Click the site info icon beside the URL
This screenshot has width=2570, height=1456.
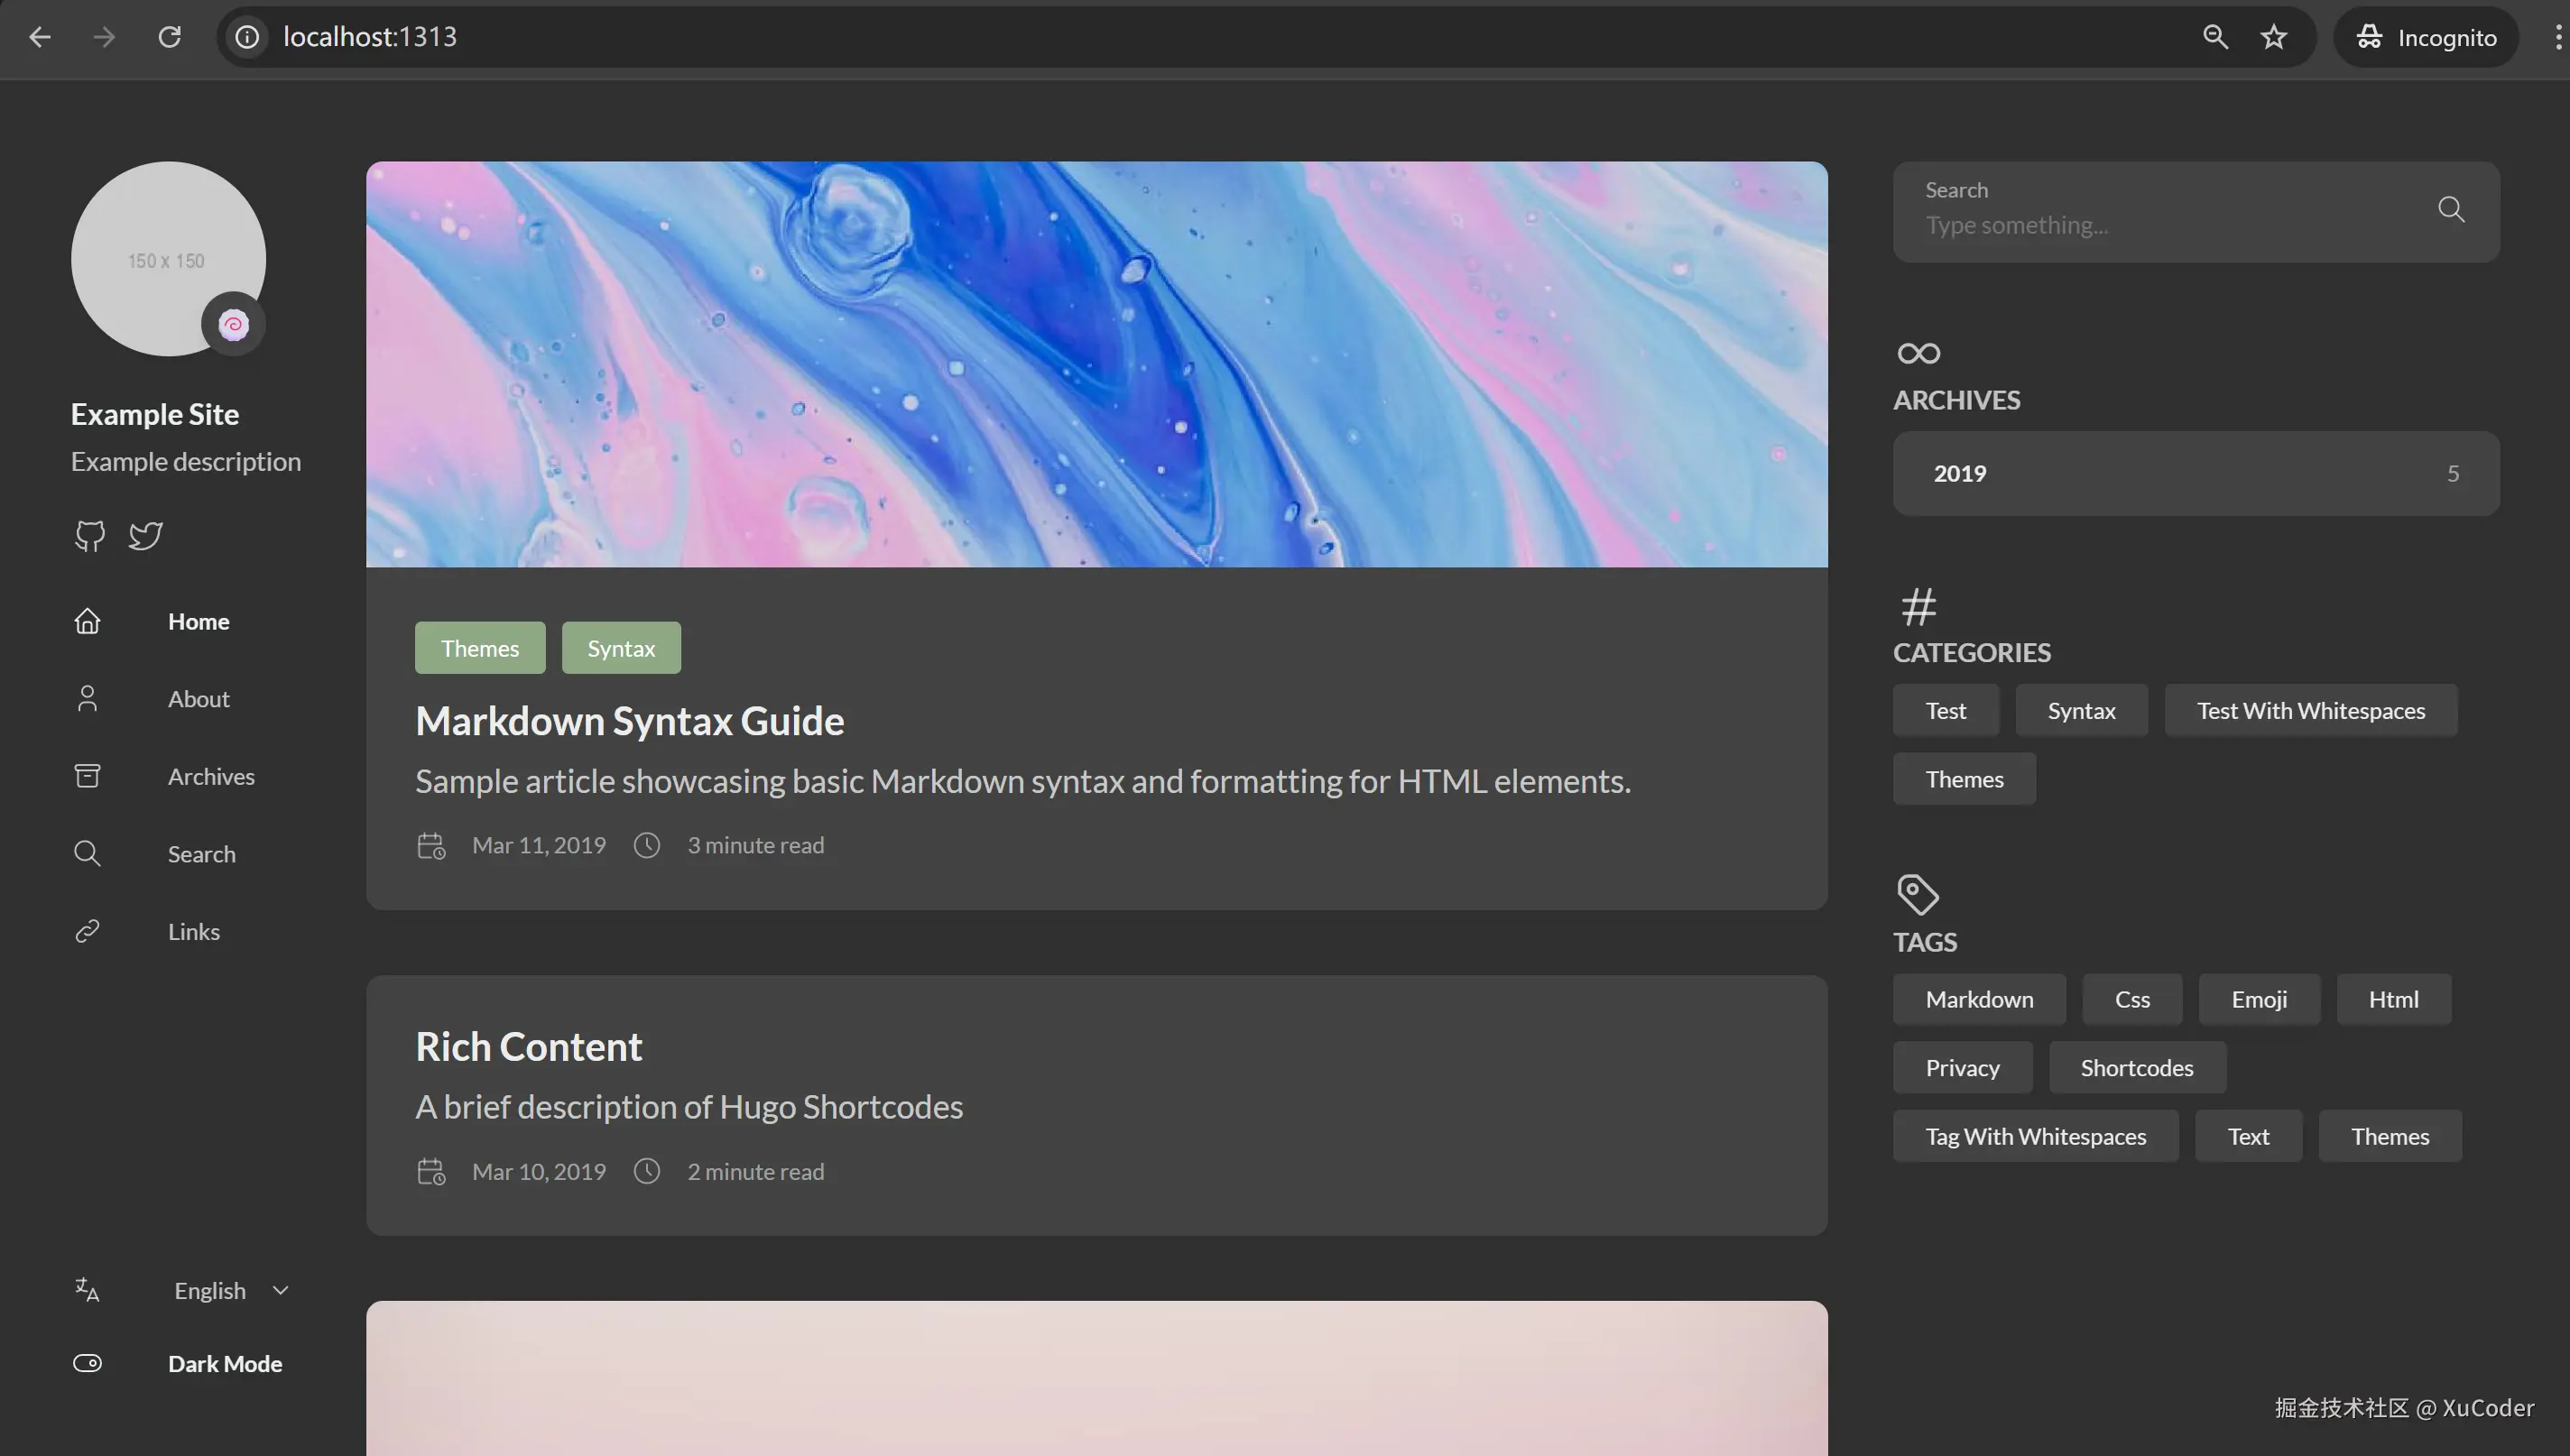tap(247, 37)
